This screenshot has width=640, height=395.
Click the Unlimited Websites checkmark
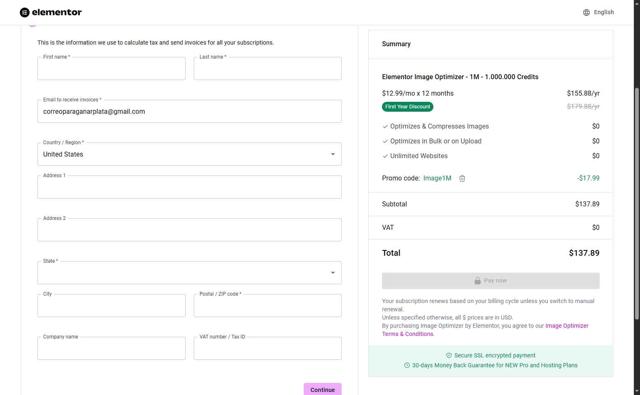click(x=385, y=156)
